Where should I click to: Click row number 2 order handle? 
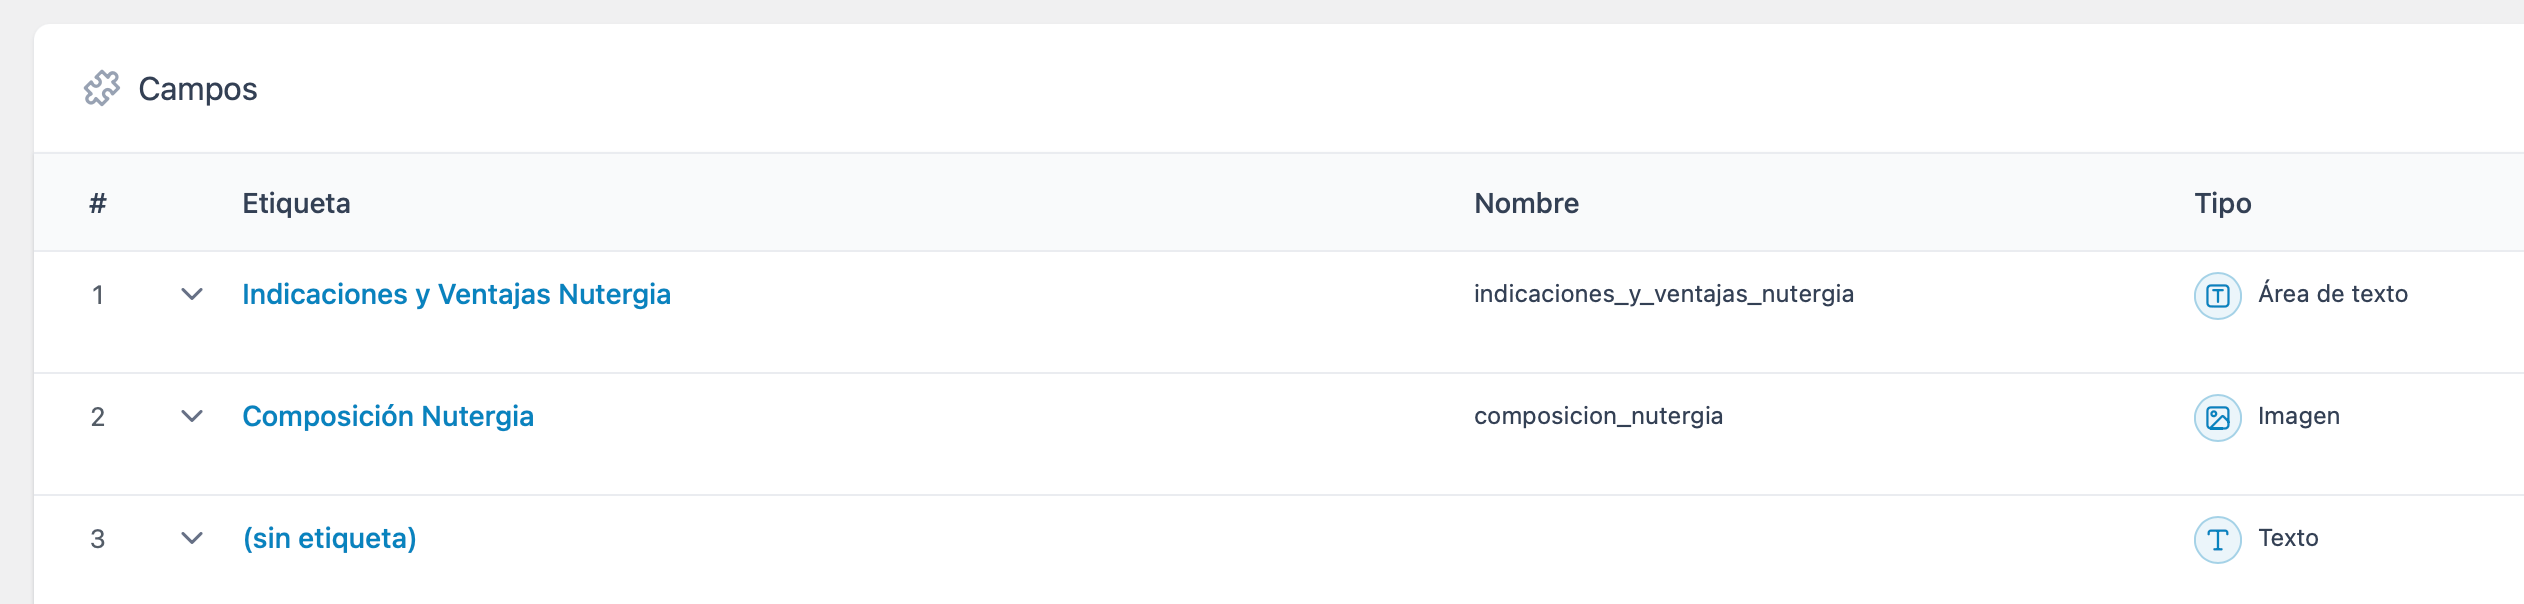pyautogui.click(x=98, y=417)
